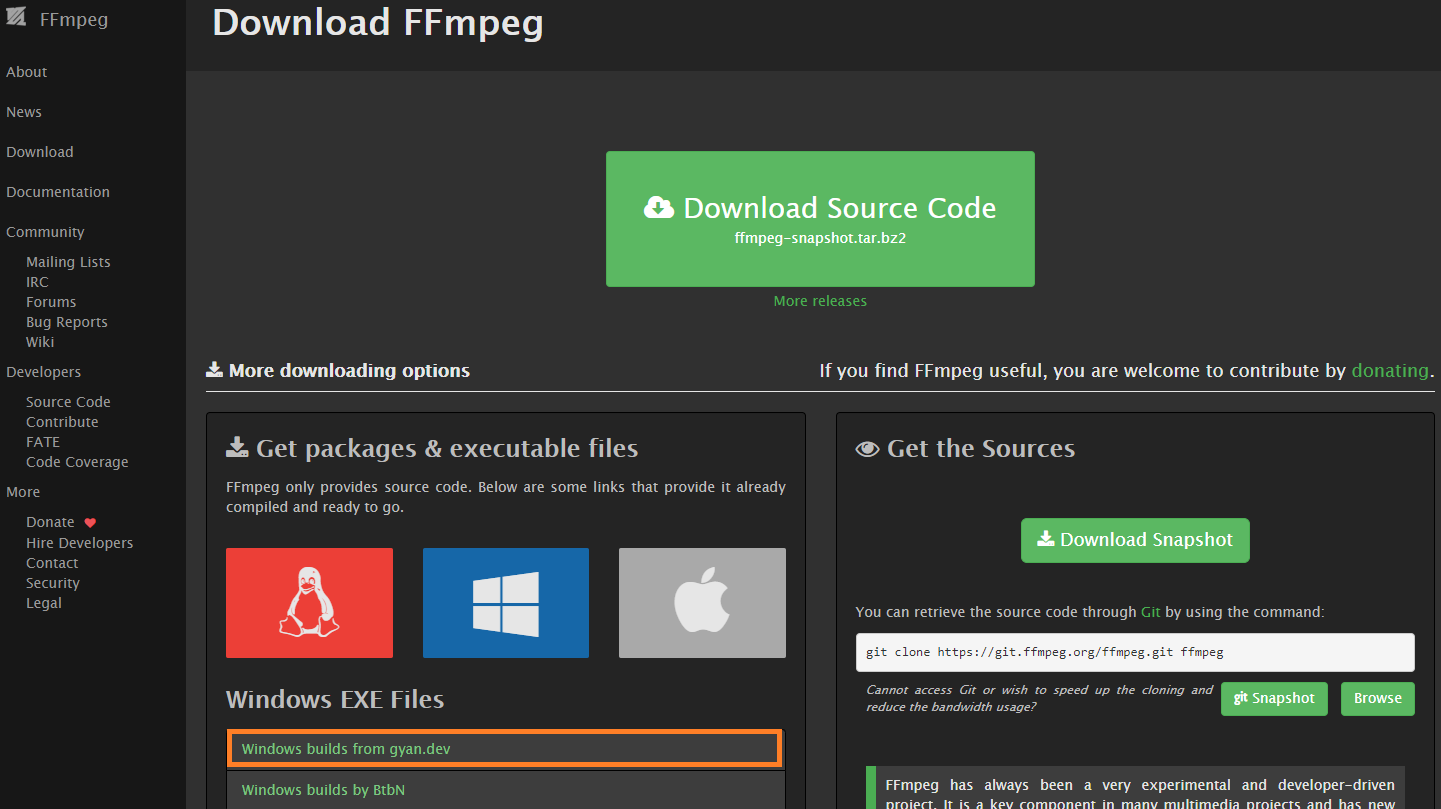
Task: Click the git clone command field
Action: [1135, 652]
